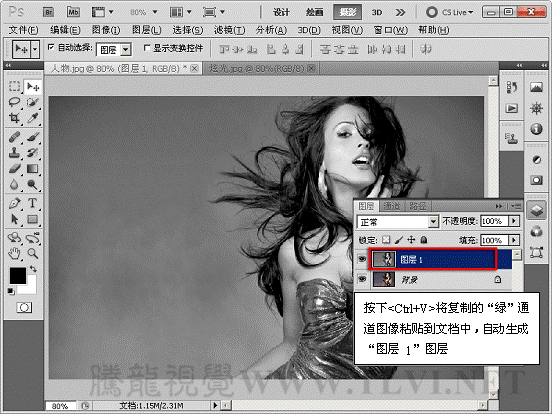
Task: Select the Zoom tool
Action: click(x=33, y=253)
